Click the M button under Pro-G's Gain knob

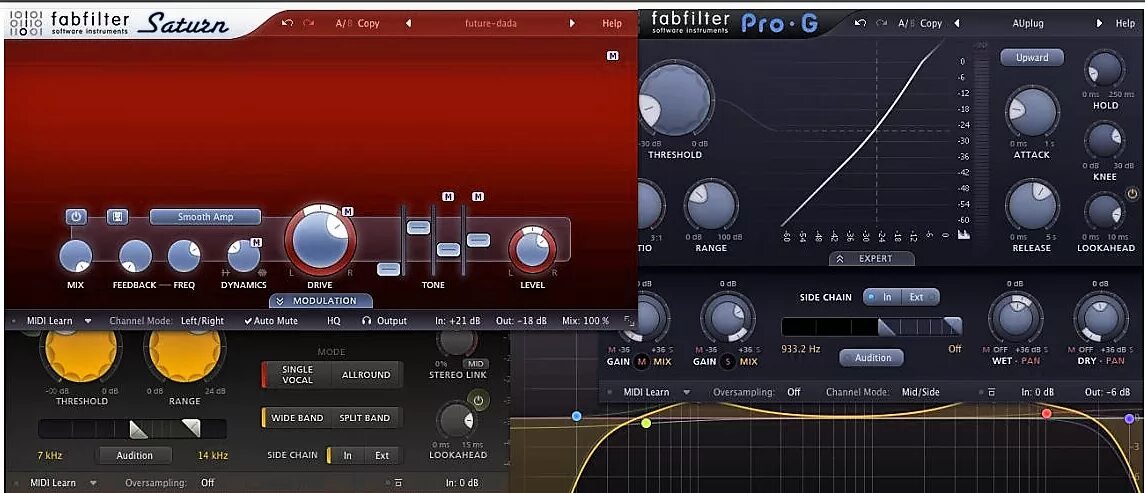642,362
